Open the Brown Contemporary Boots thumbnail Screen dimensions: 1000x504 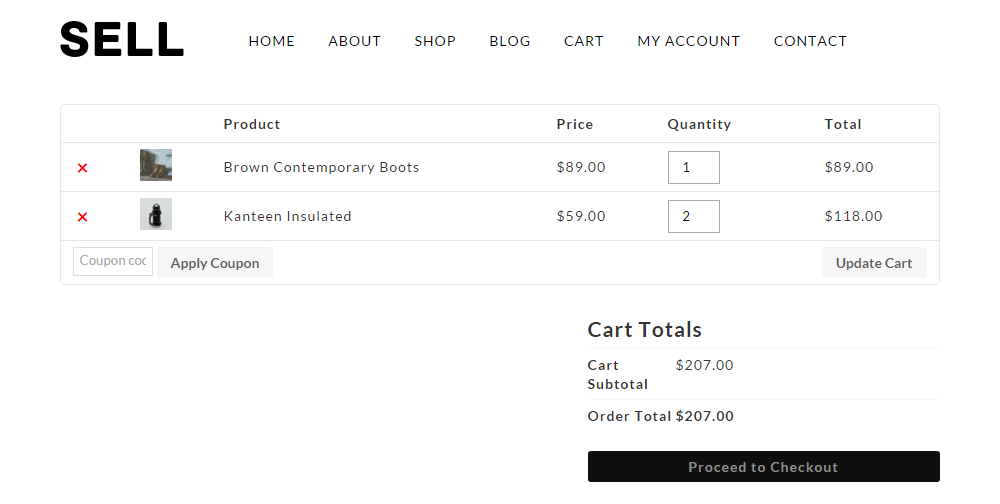156,165
